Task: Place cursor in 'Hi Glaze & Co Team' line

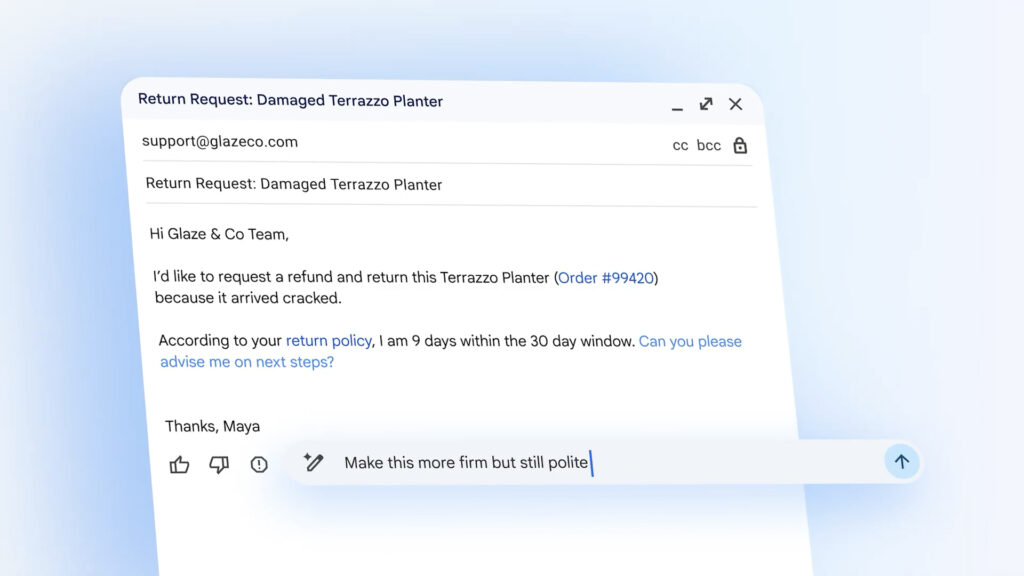Action: 218,234
